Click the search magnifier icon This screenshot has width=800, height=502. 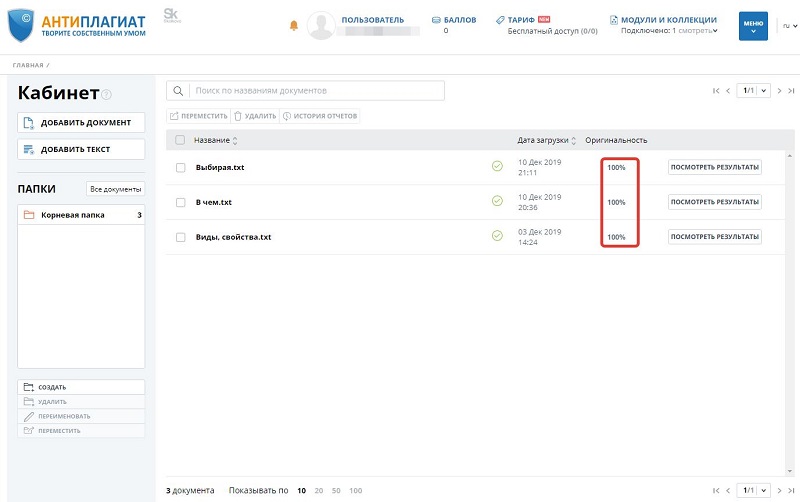pyautogui.click(x=178, y=91)
